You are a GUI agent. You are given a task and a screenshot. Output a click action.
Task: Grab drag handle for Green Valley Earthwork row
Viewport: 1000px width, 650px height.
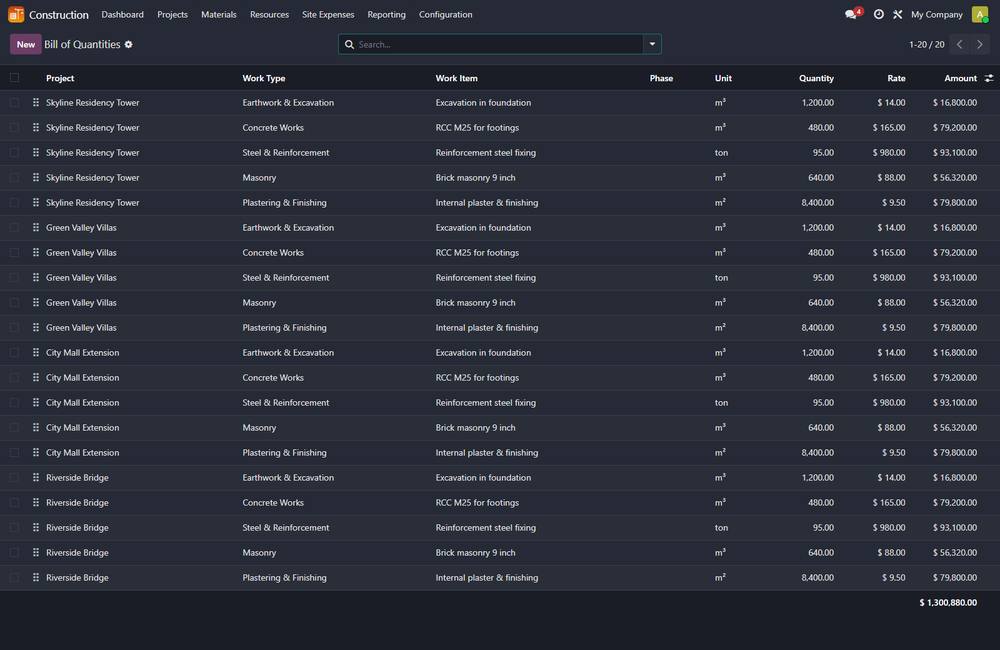(x=36, y=228)
